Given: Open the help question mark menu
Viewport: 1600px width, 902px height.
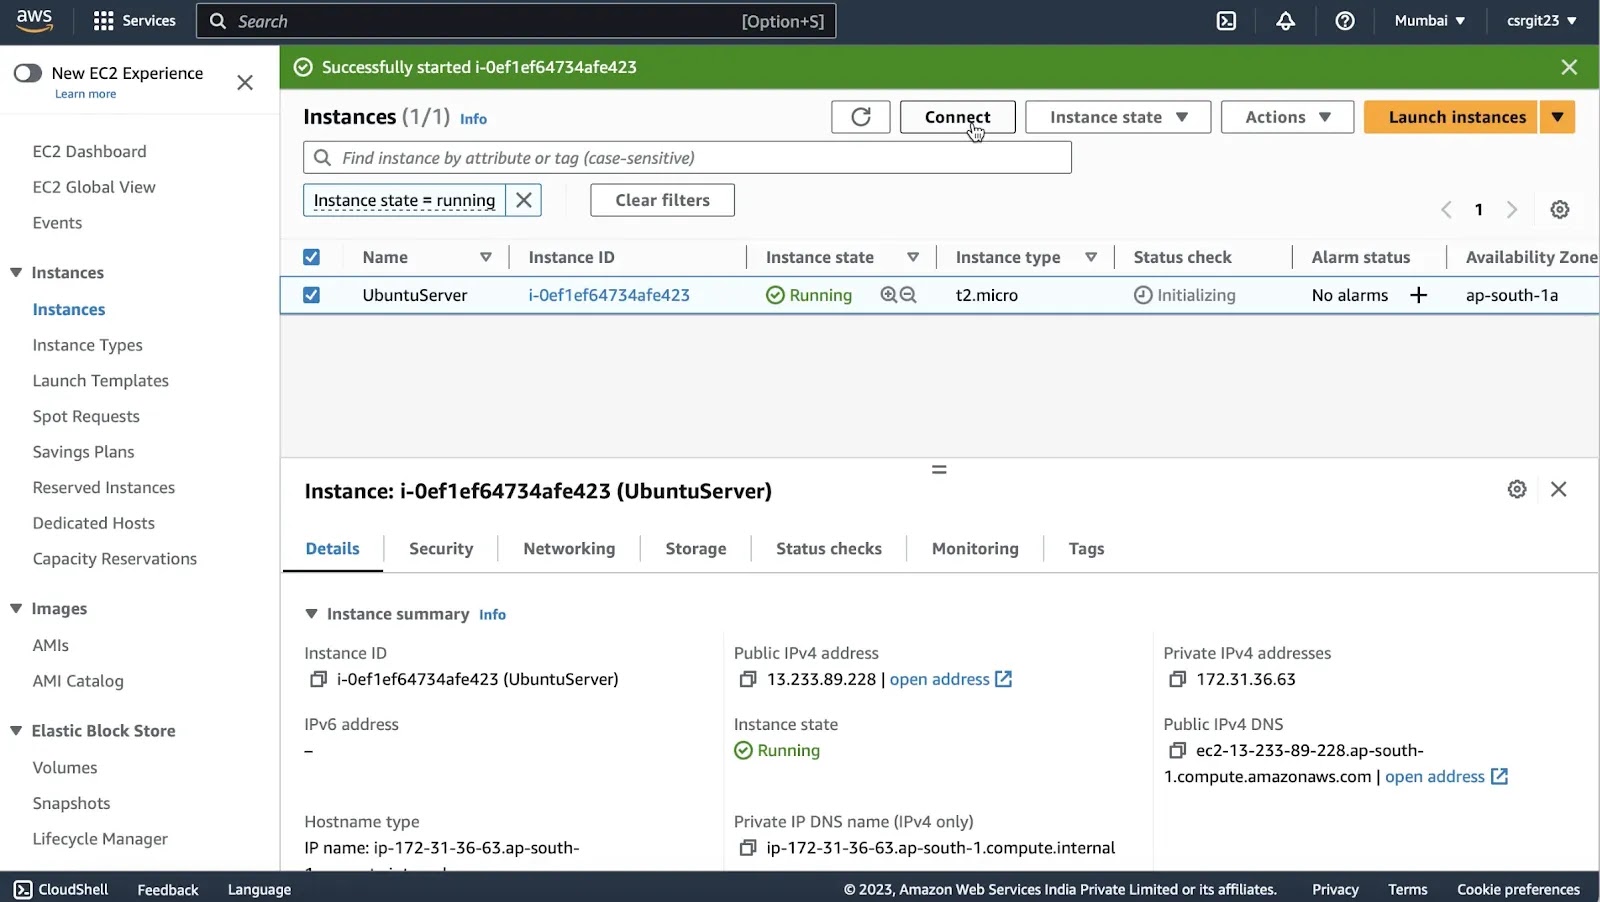Looking at the screenshot, I should (x=1345, y=21).
